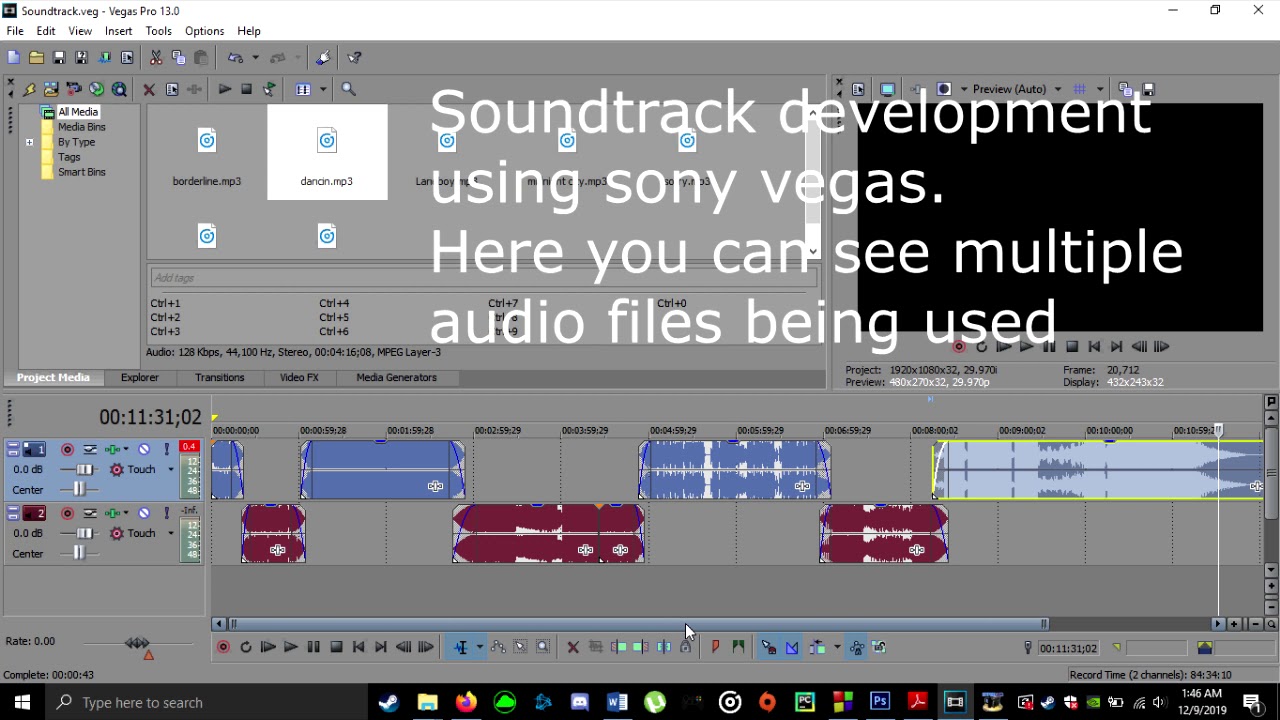Click the Copy icon in main toolbar

(178, 58)
